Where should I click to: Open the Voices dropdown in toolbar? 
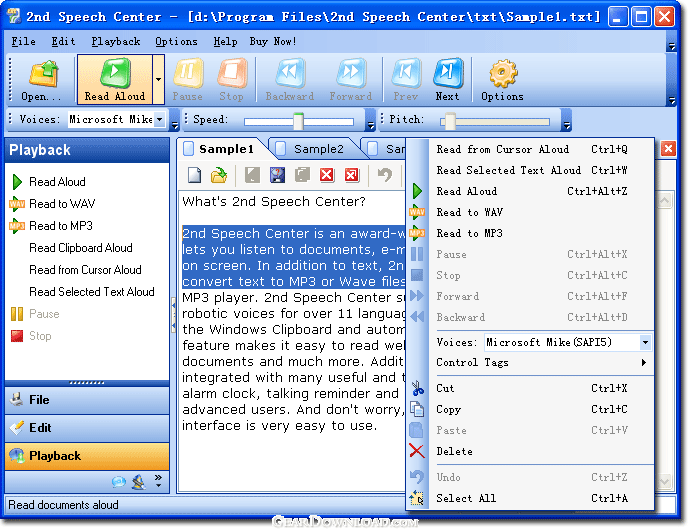pyautogui.click(x=160, y=119)
